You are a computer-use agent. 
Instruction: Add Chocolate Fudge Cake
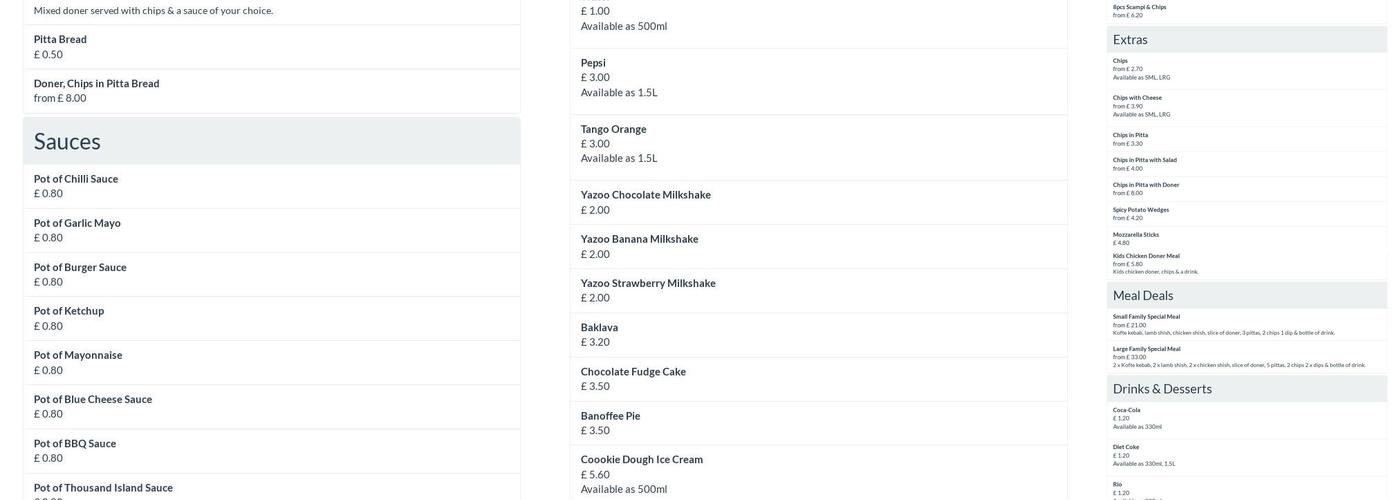tap(633, 371)
